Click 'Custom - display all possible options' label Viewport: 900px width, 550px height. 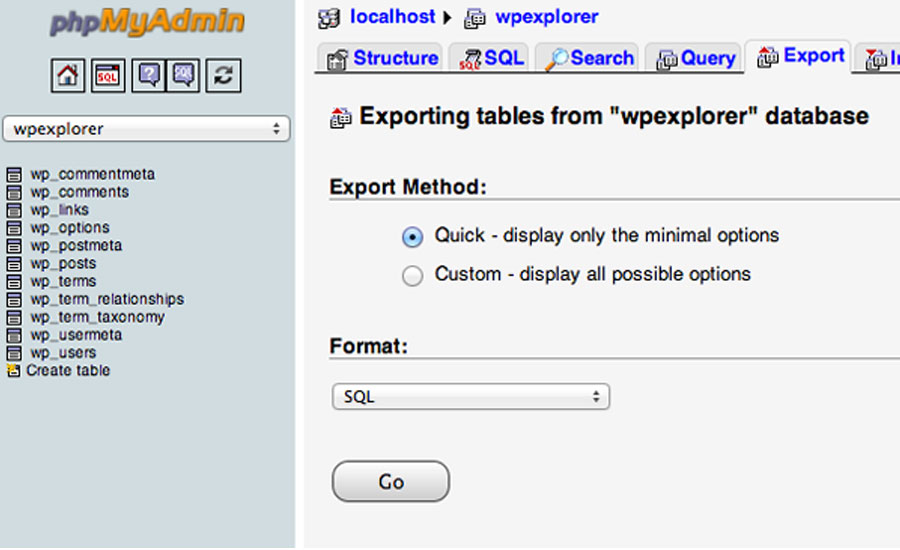(592, 274)
